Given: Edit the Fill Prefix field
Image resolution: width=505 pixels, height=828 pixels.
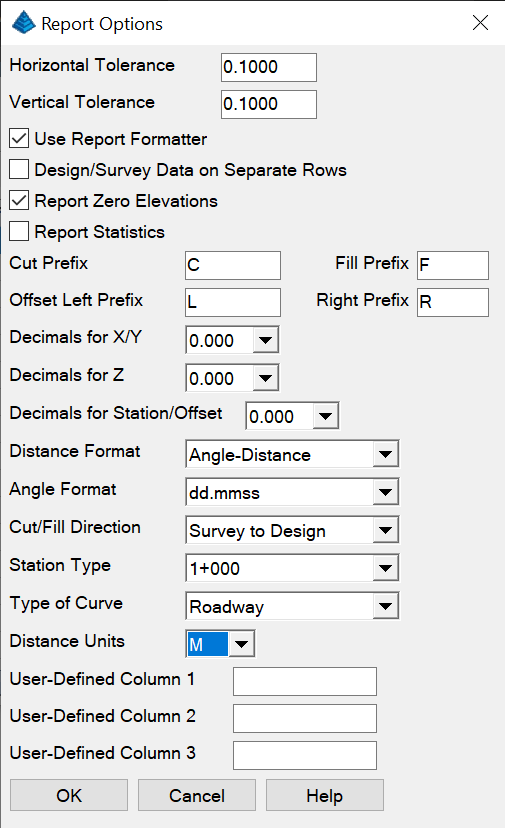Looking at the screenshot, I should click(x=453, y=265).
